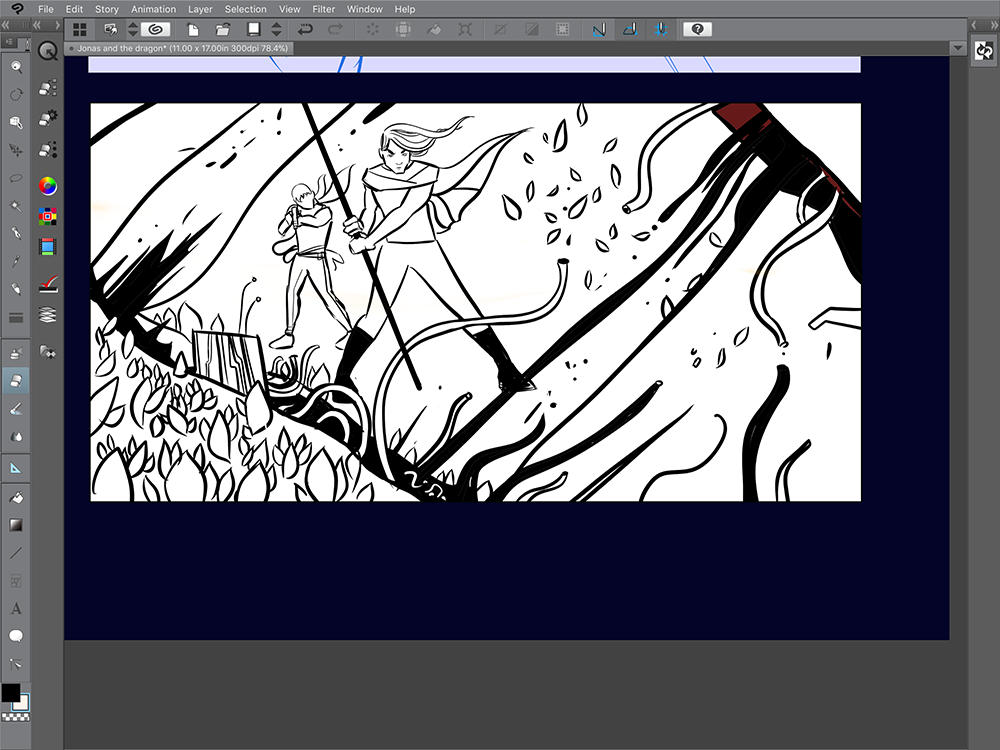Open the Animation menu
The image size is (1000, 750).
coord(153,9)
